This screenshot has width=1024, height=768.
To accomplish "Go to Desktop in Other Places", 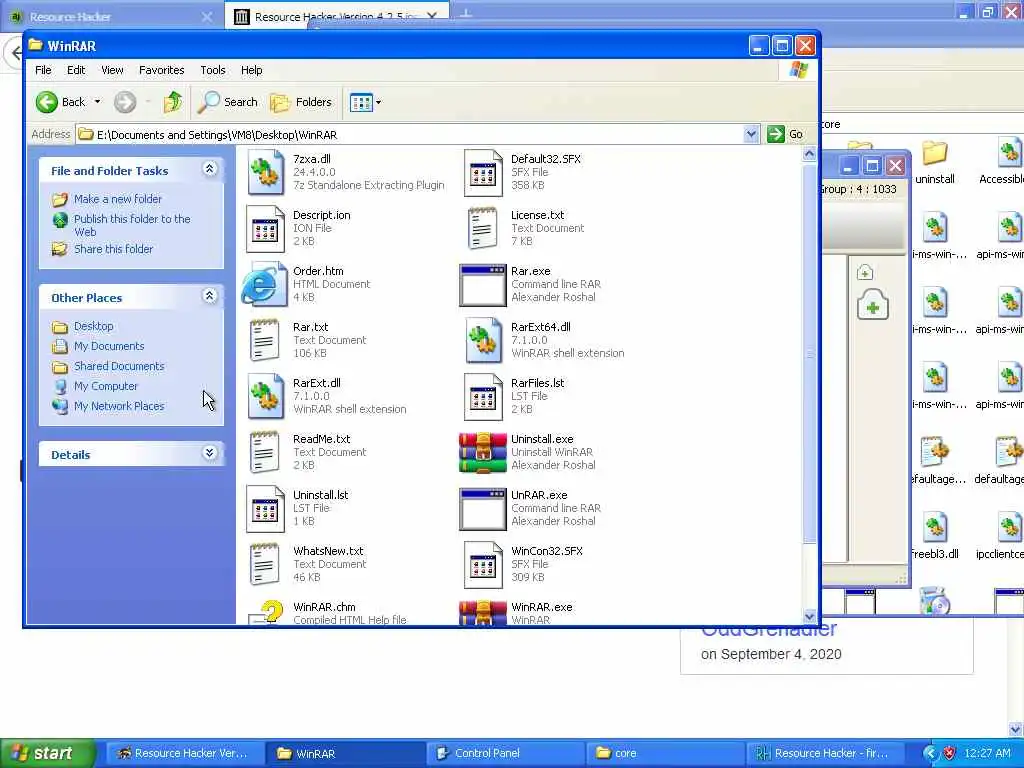I will (x=93, y=326).
